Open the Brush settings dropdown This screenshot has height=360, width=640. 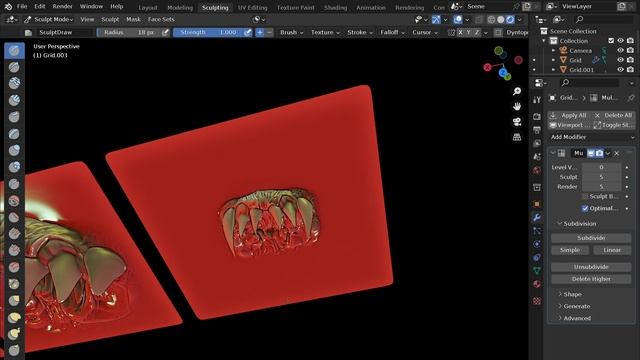[x=291, y=32]
